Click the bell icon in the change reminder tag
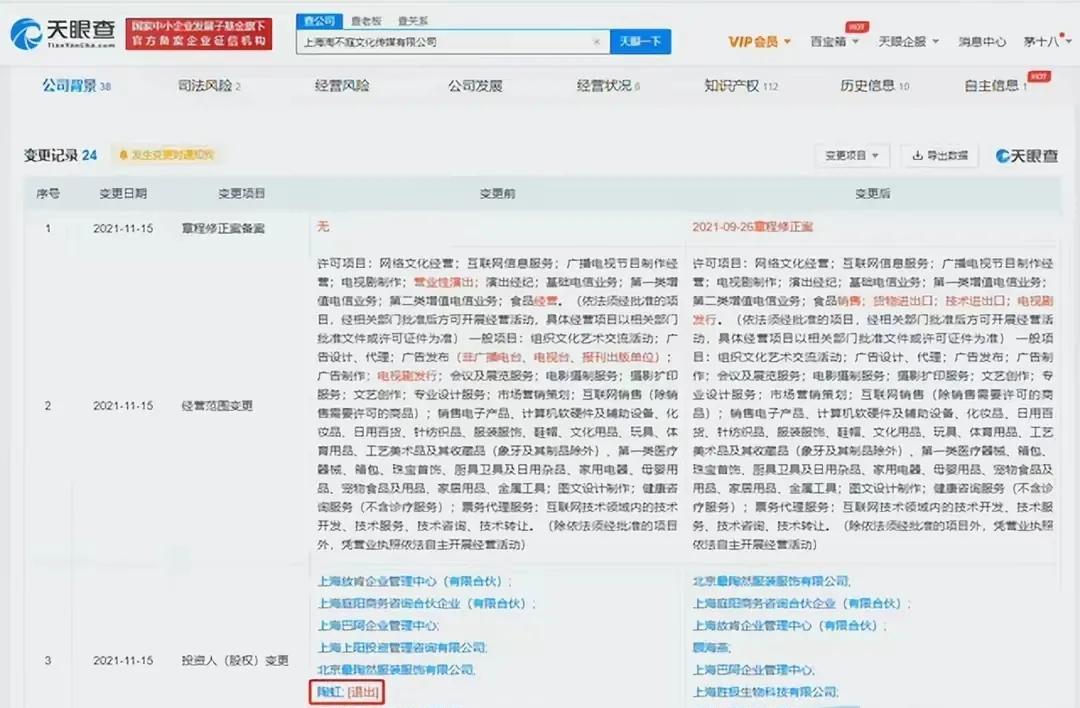The width and height of the screenshot is (1080, 708). pyautogui.click(x=123, y=155)
